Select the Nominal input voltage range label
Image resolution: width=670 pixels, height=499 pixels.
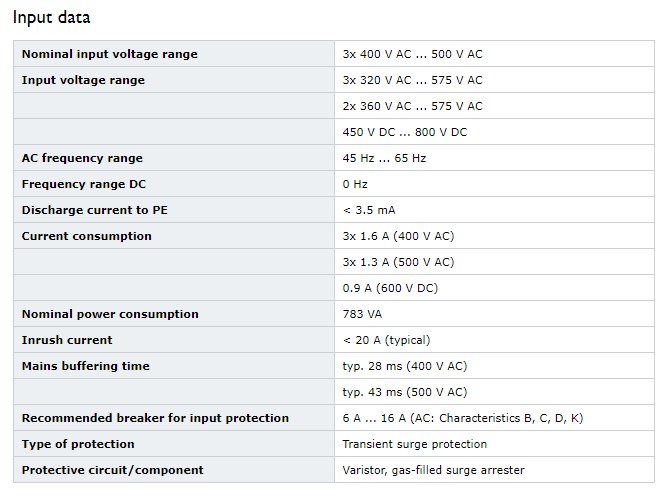click(x=110, y=54)
